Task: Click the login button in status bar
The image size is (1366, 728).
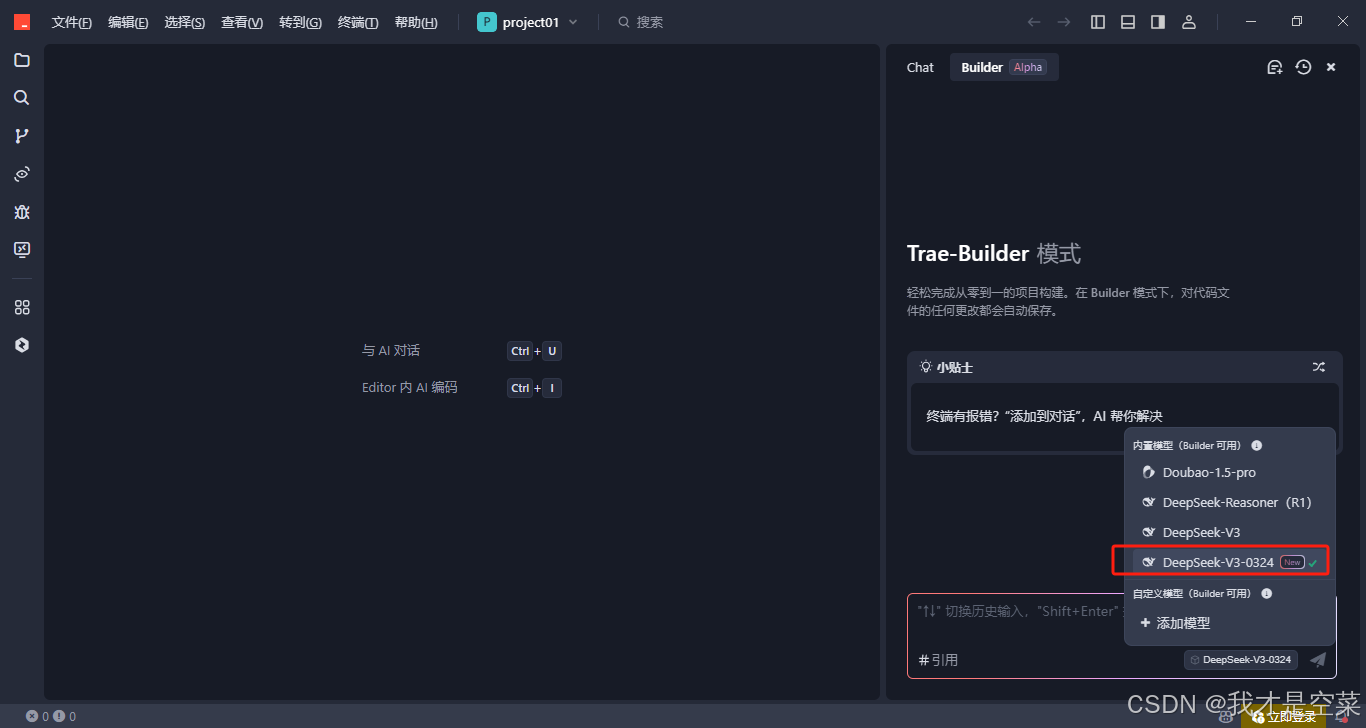Action: coord(1283,717)
